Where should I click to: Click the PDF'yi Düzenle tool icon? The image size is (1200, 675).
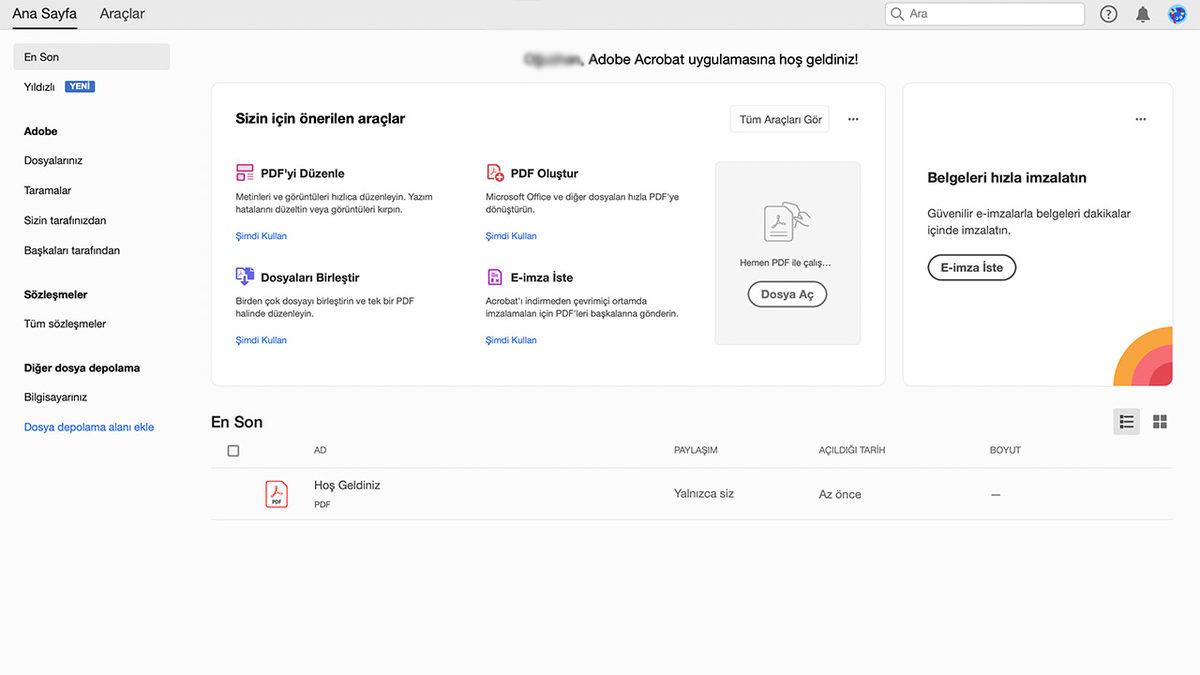(245, 173)
